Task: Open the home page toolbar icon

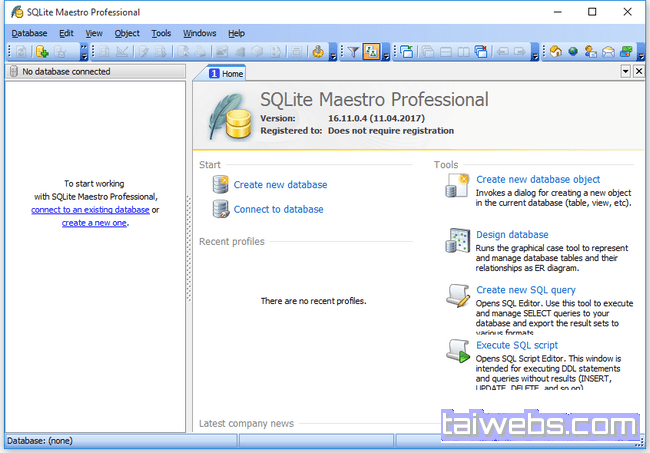Action: 556,52
